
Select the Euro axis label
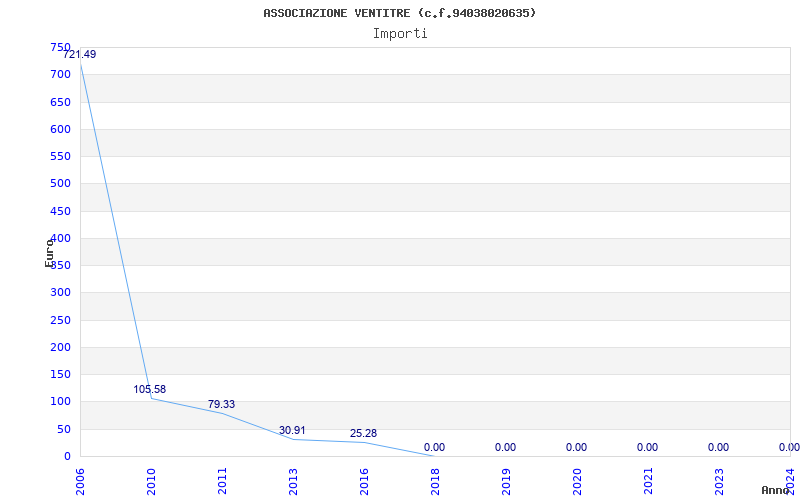click(x=49, y=253)
